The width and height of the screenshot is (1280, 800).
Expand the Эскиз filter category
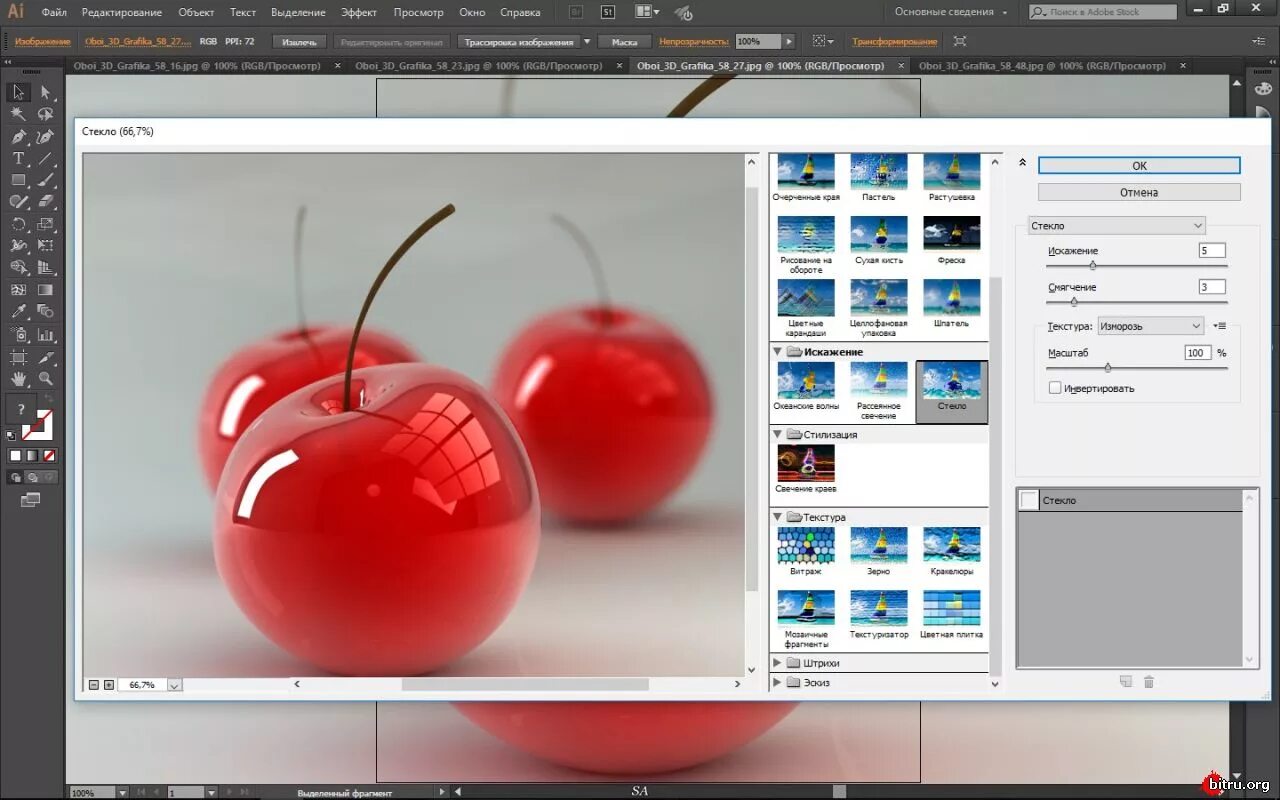pyautogui.click(x=778, y=682)
